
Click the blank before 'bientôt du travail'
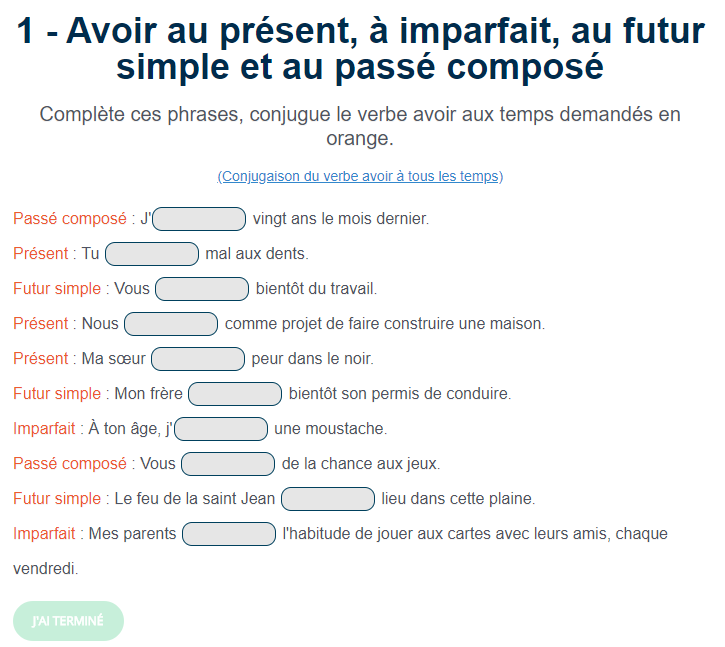[x=202, y=289]
